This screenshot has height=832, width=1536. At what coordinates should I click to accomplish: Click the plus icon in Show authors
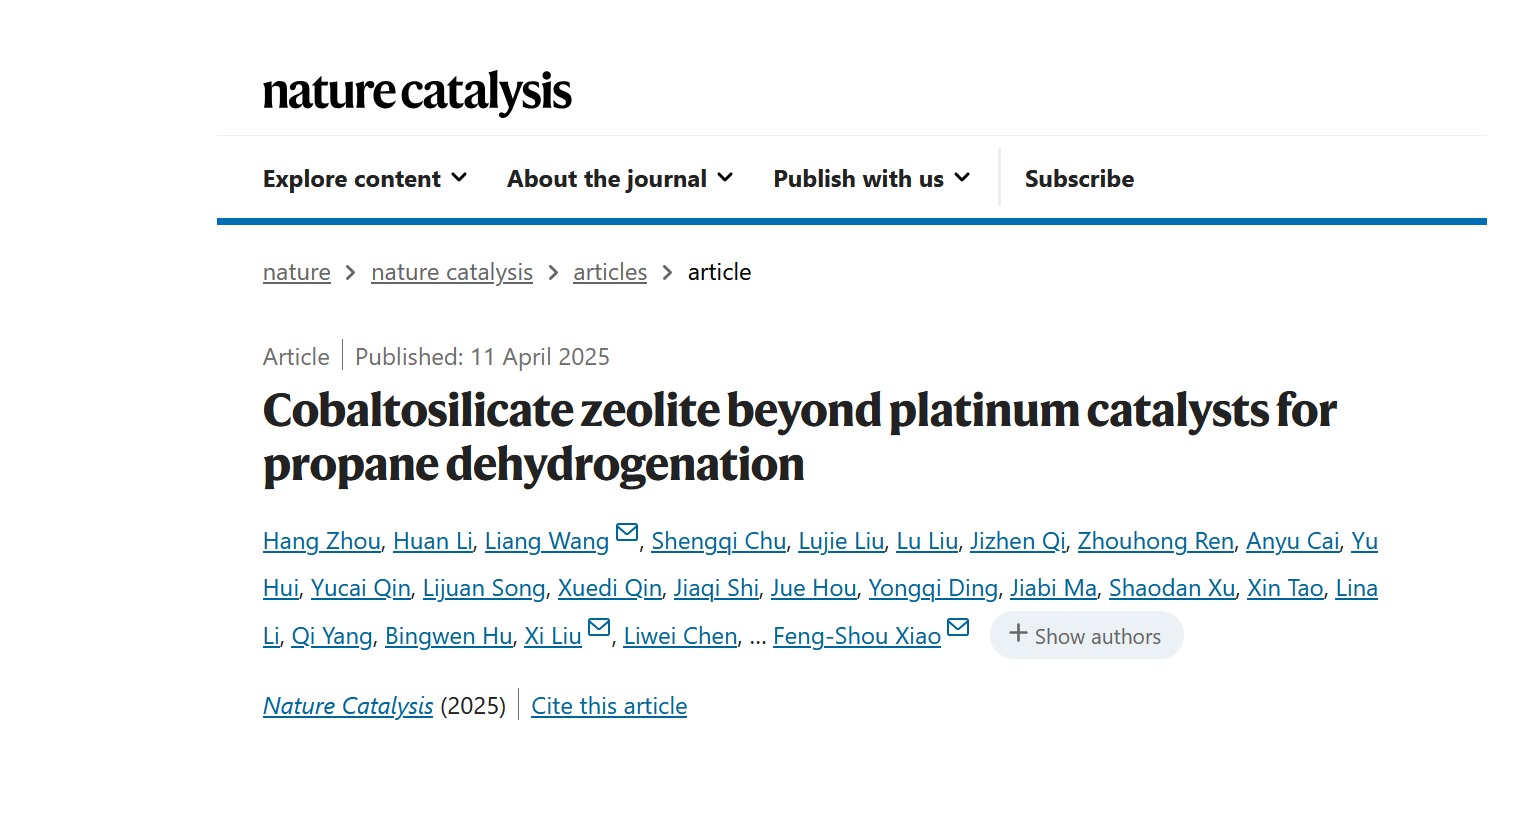click(1018, 633)
